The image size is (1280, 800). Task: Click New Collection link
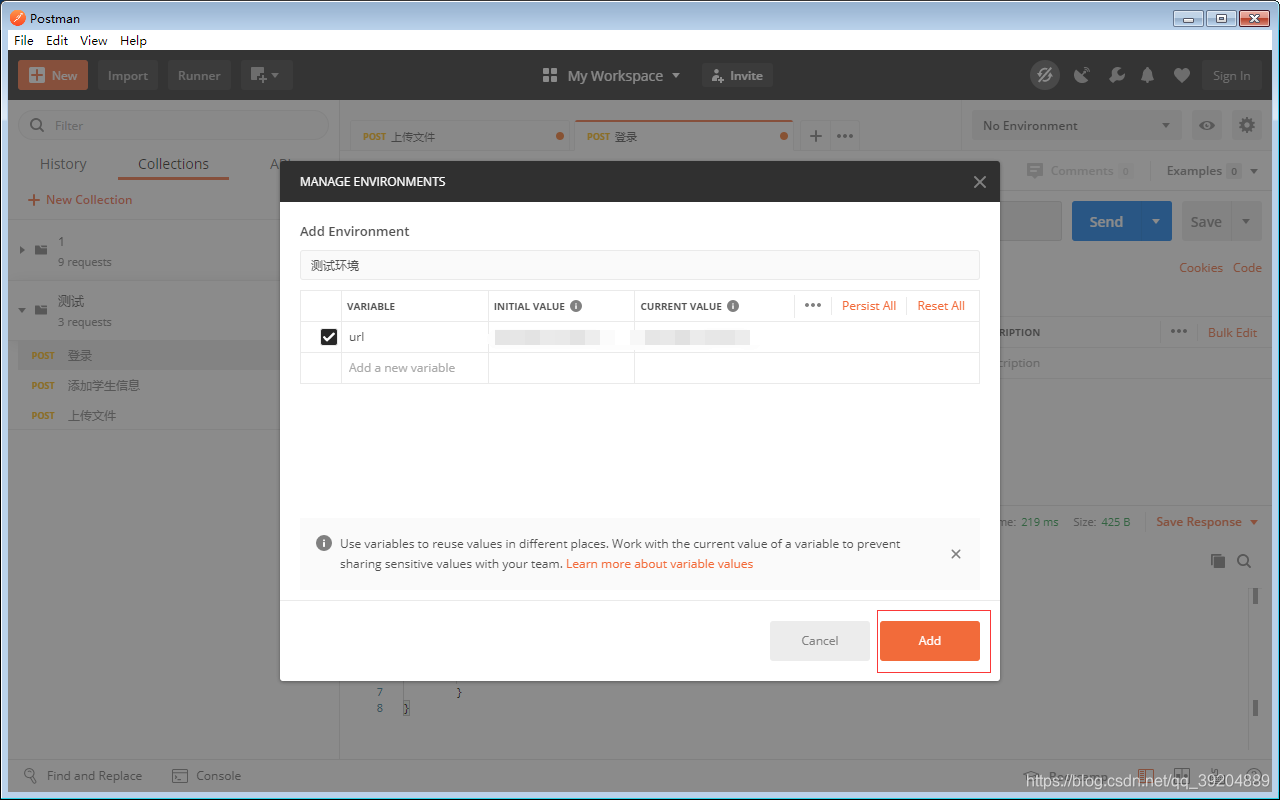coord(80,200)
